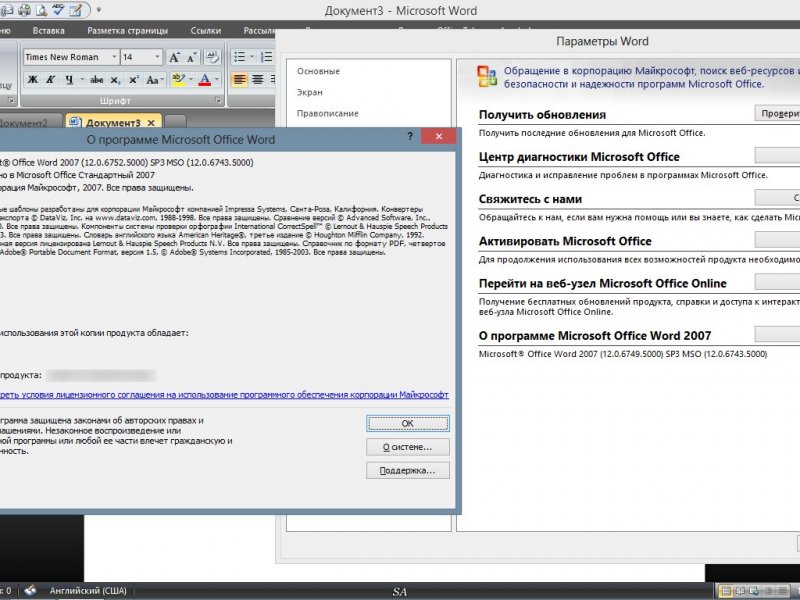This screenshot has height=600, width=800.
Task: Open Print Preview from quick access toolbar
Action: (42, 9)
